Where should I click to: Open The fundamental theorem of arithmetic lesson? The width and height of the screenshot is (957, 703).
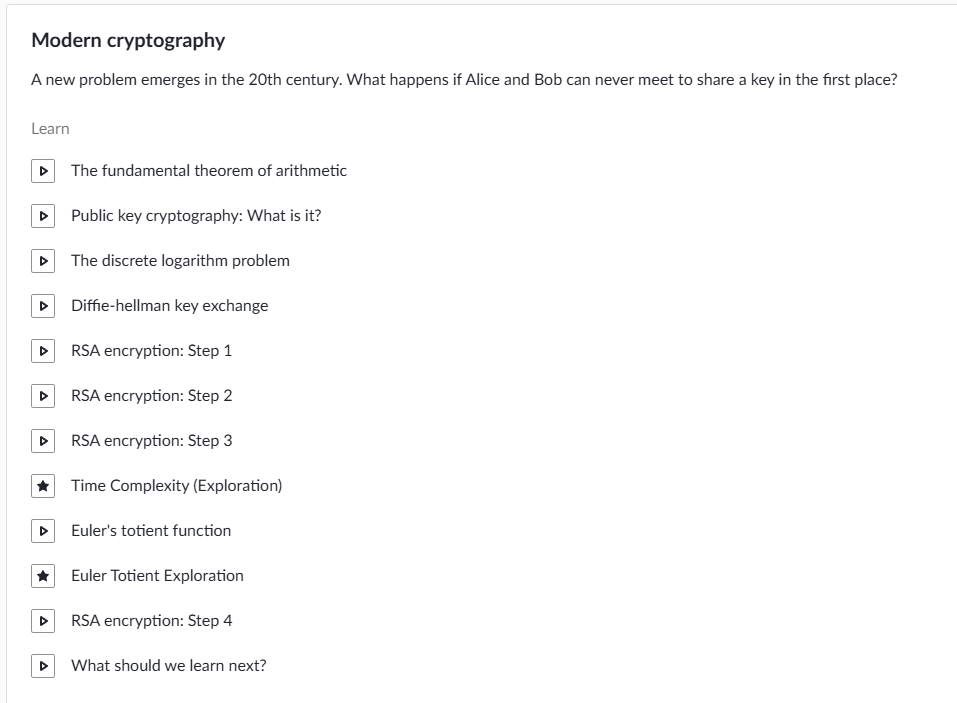tap(208, 171)
